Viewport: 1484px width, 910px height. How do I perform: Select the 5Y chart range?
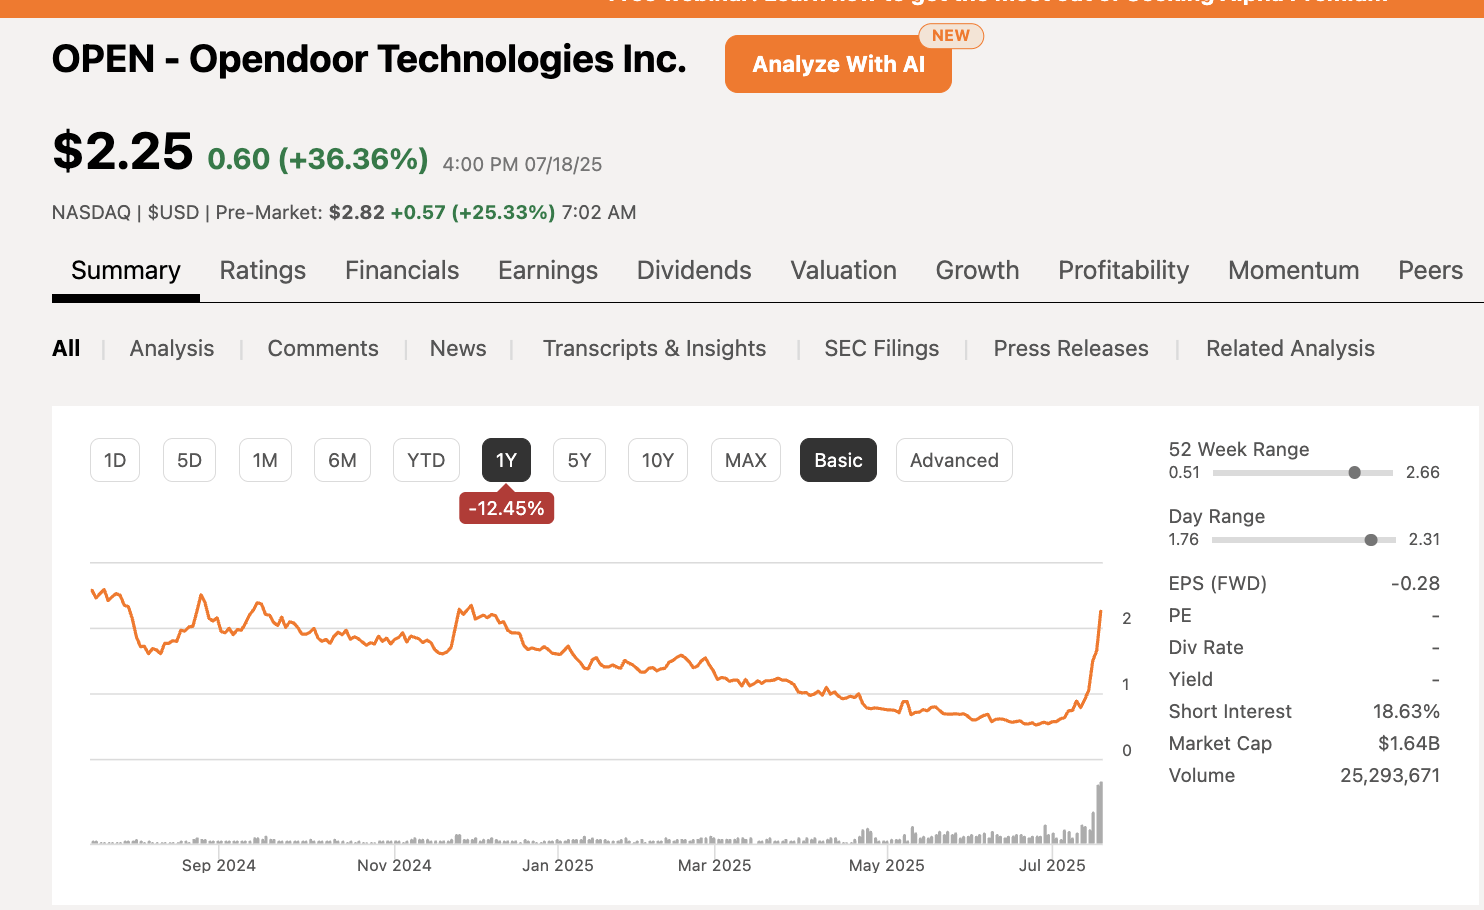579,460
